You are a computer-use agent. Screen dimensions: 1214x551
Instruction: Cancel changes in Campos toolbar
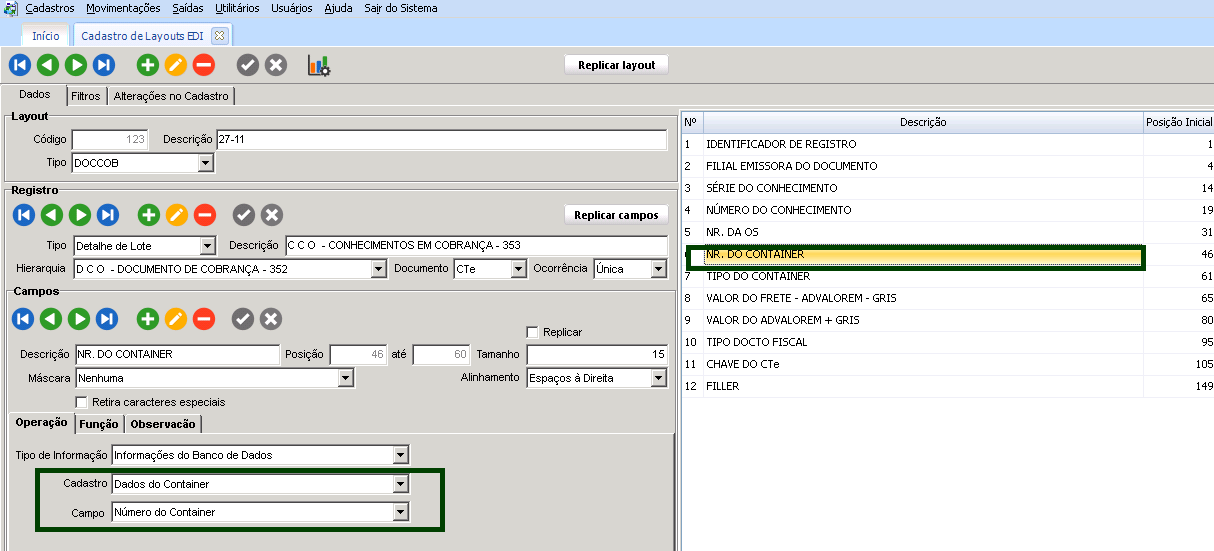(x=270, y=319)
